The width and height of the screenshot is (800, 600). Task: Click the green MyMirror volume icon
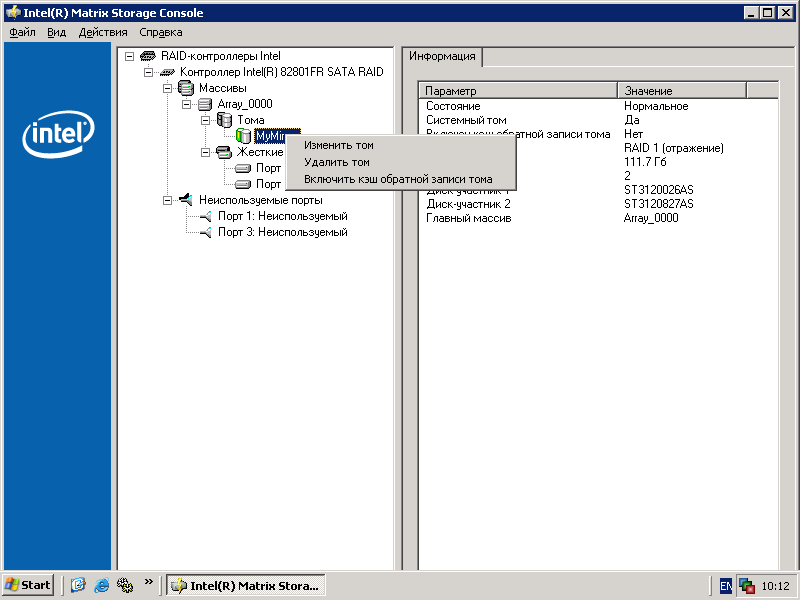[x=243, y=136]
